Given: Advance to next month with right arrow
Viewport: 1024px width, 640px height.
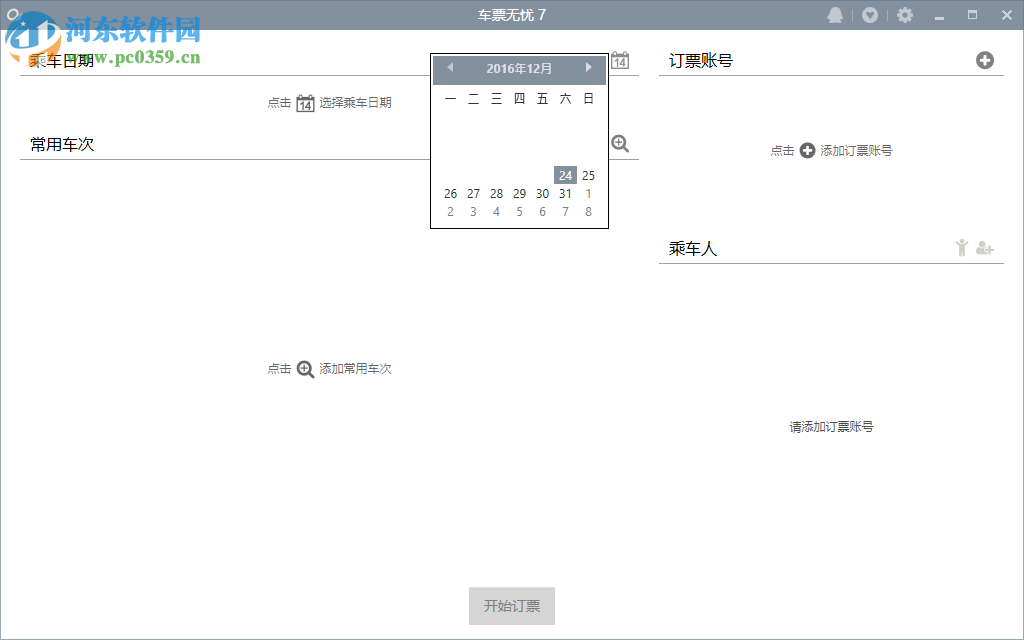Looking at the screenshot, I should 588,68.
